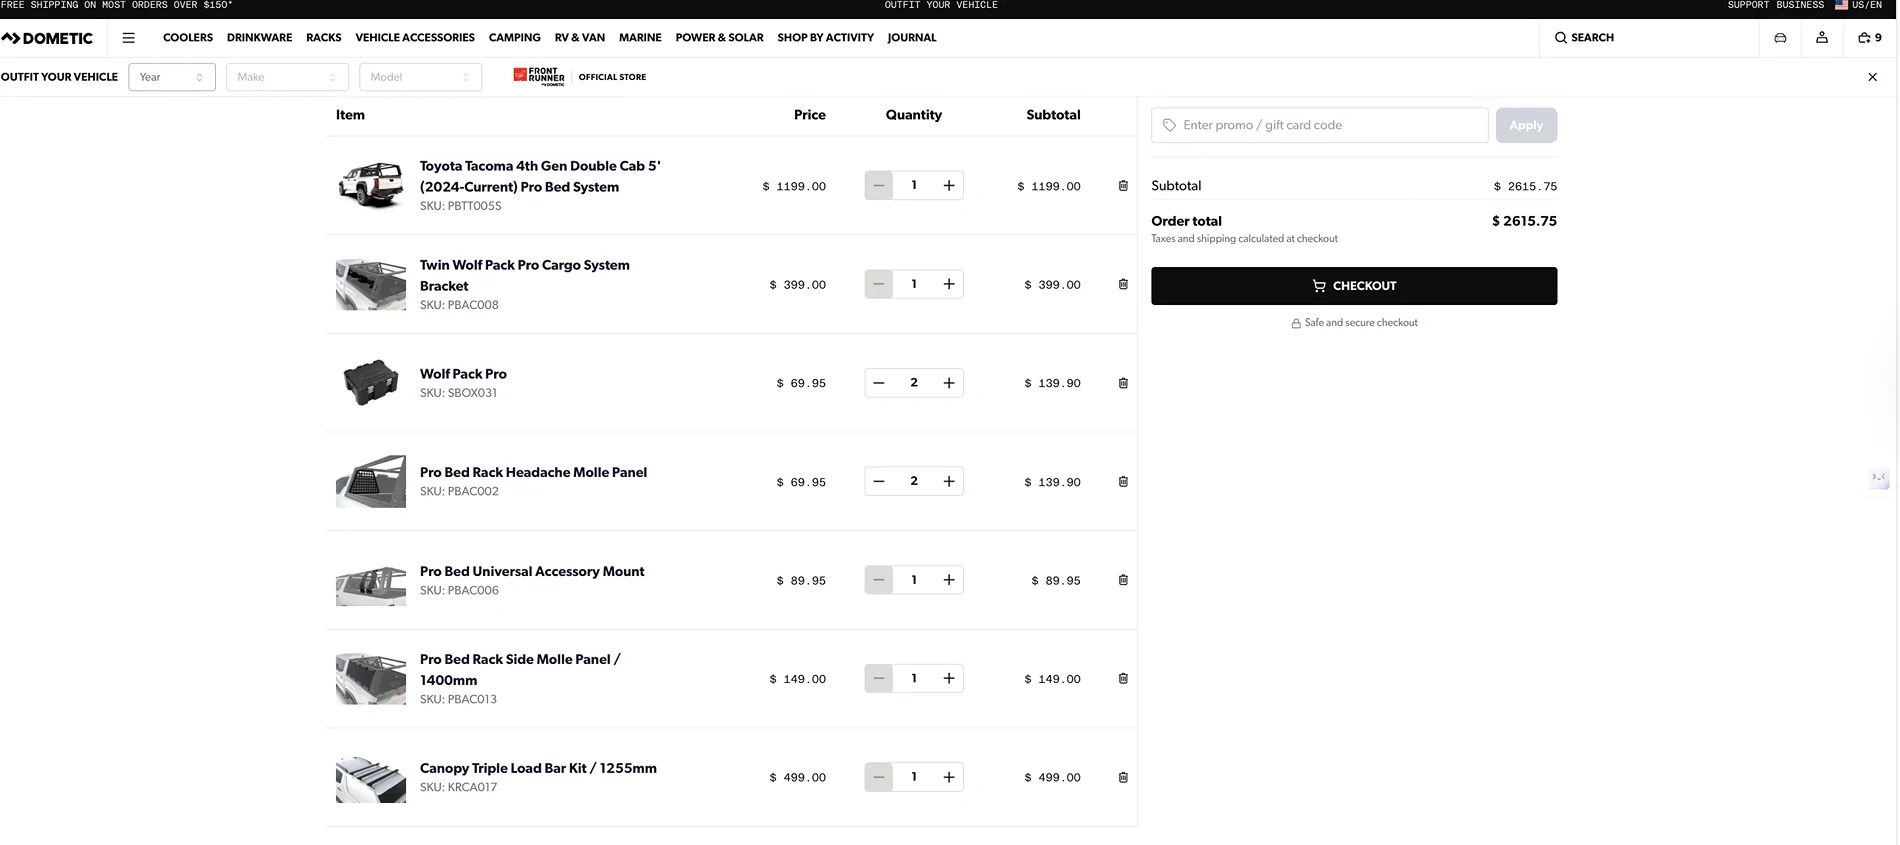Image resolution: width=1900 pixels, height=845 pixels.
Task: Click the Free Shipping banner text
Action: pyautogui.click(x=117, y=5)
